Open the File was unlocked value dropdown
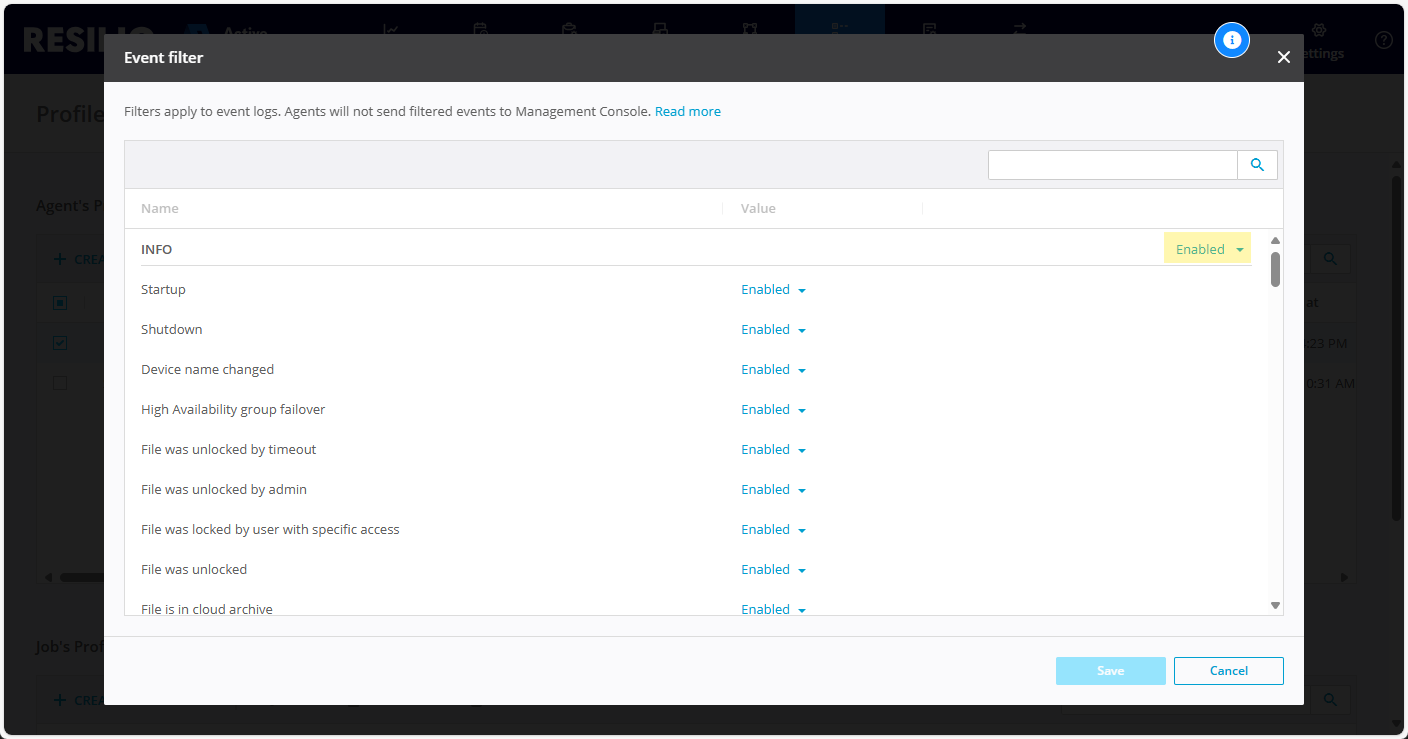 [773, 570]
